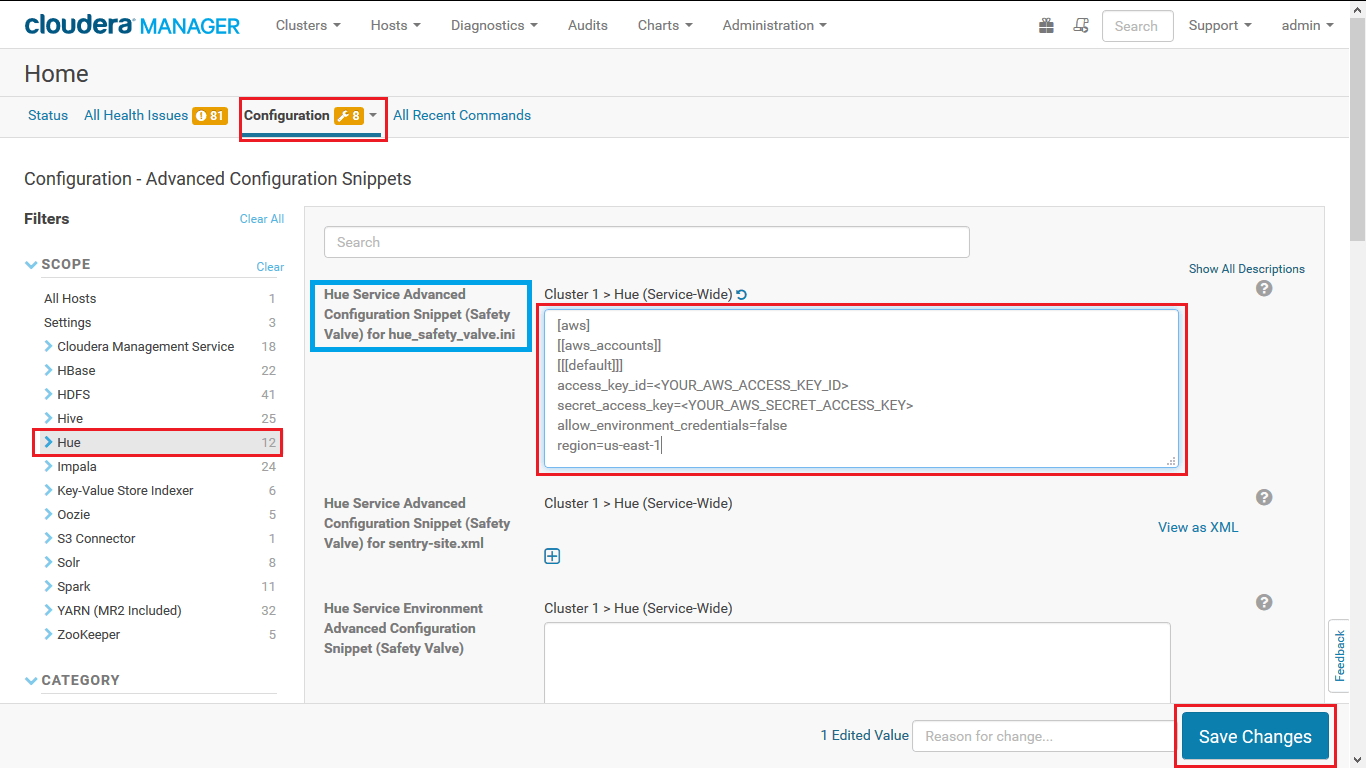Click the wrench badge showing 8
The height and width of the screenshot is (768, 1366).
pos(348,116)
